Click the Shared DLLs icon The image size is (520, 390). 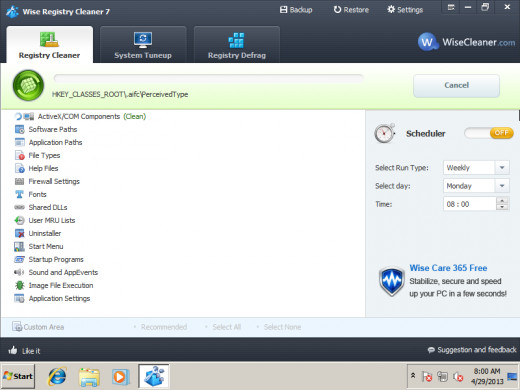(20, 207)
